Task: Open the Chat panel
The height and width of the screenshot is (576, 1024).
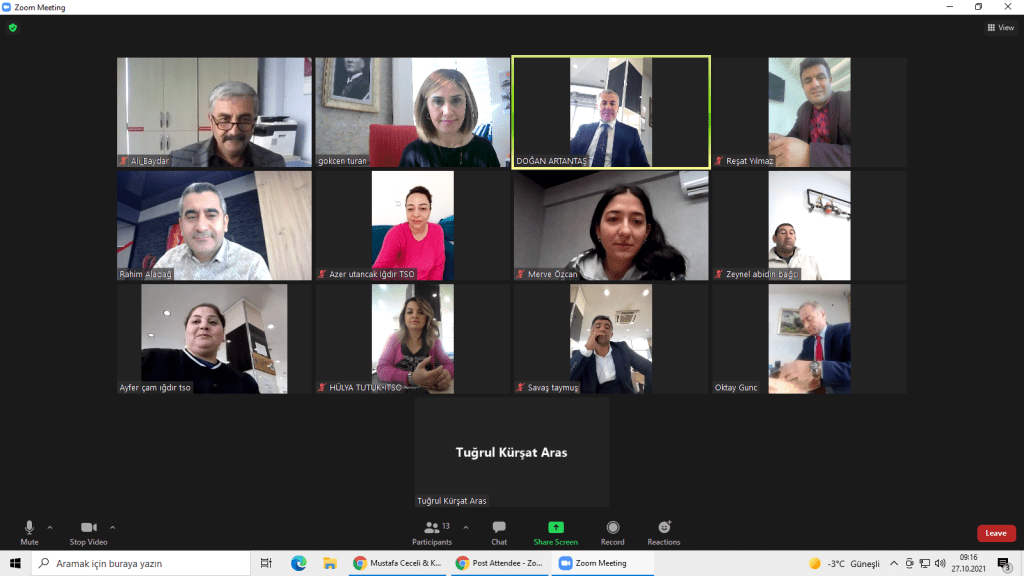Action: pyautogui.click(x=498, y=531)
